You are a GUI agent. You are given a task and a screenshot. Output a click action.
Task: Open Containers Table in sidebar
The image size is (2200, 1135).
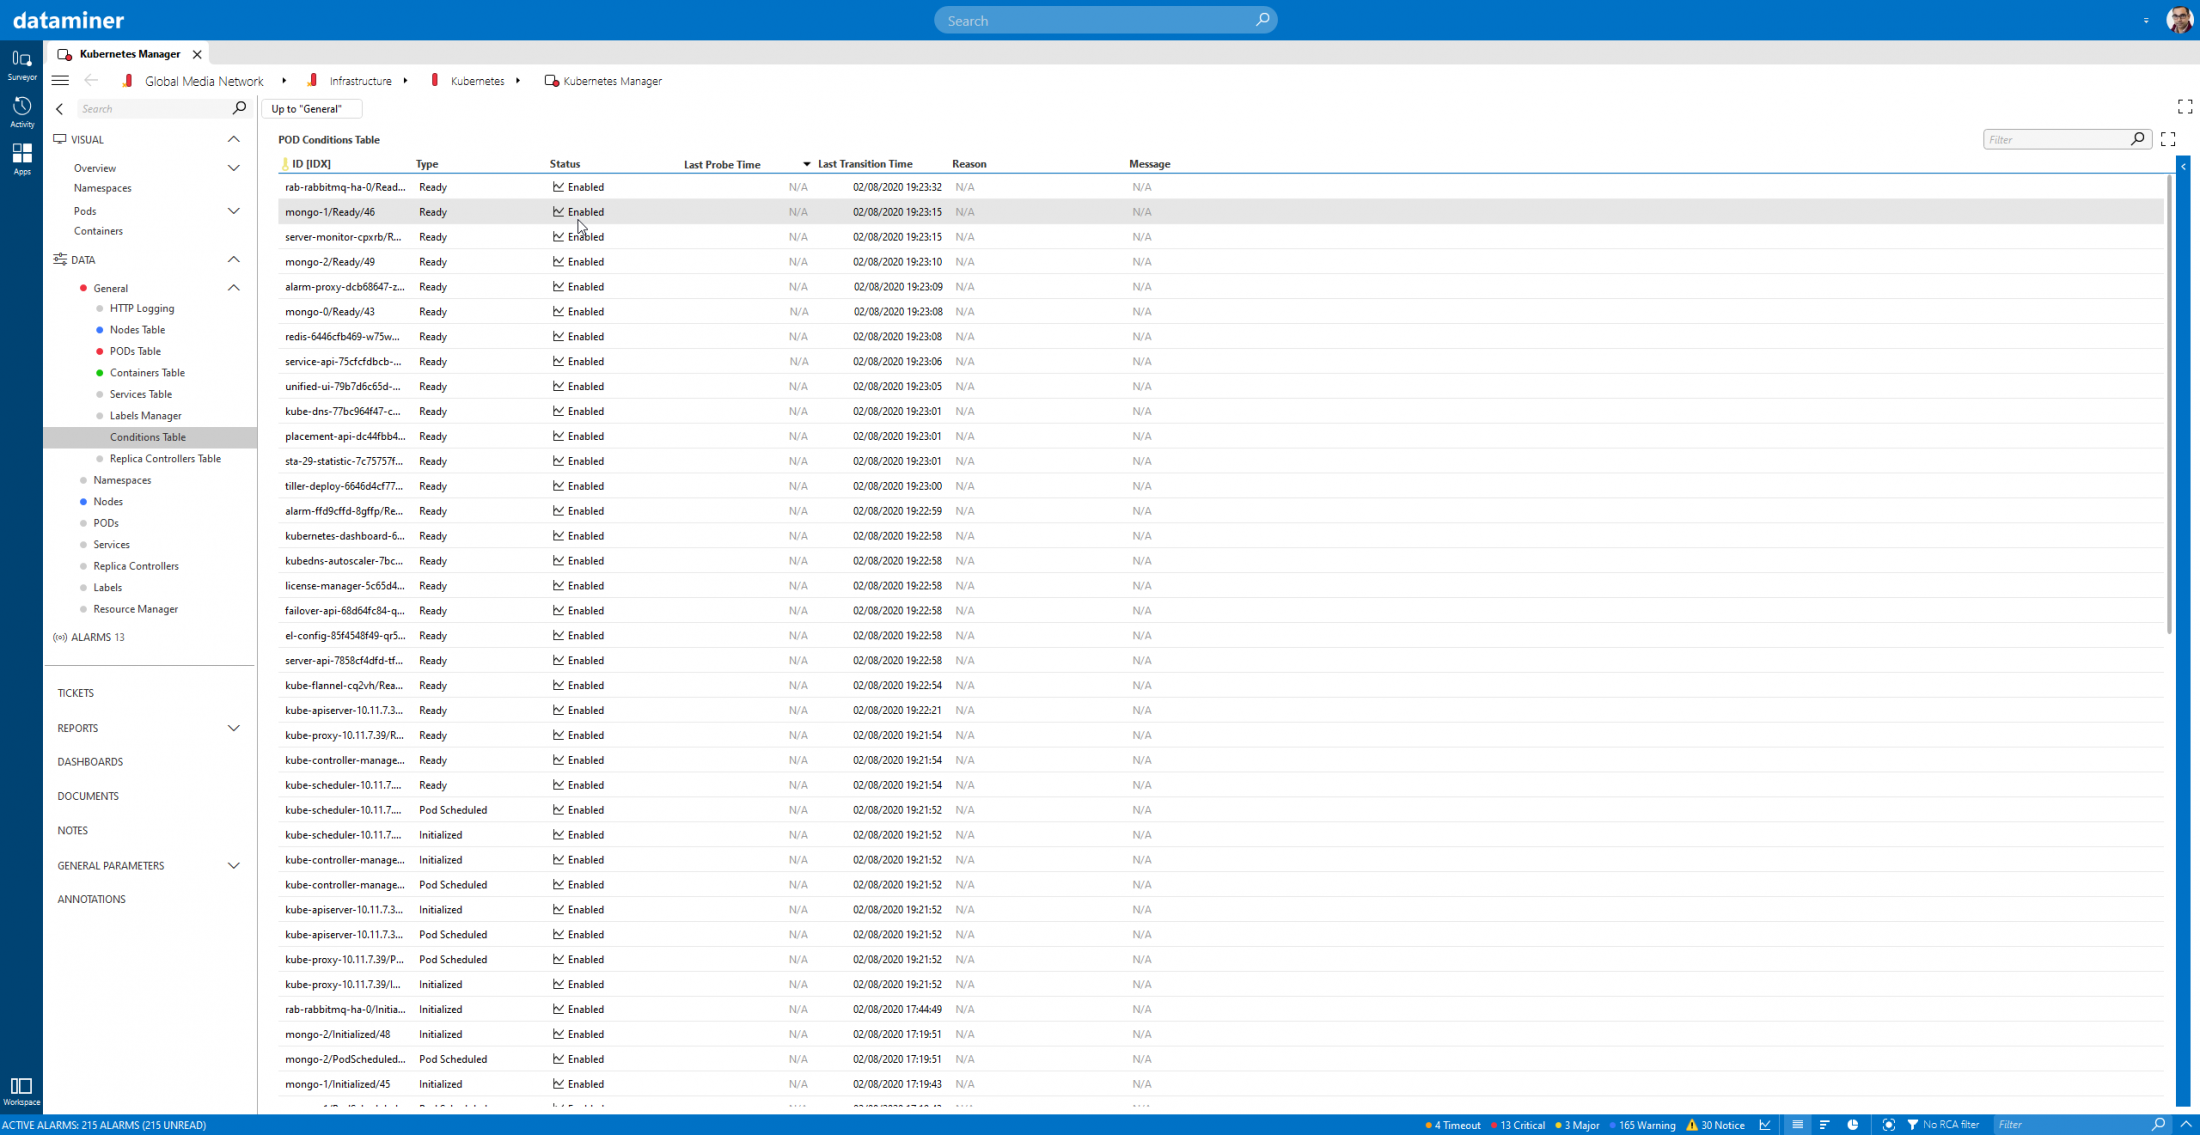point(147,373)
